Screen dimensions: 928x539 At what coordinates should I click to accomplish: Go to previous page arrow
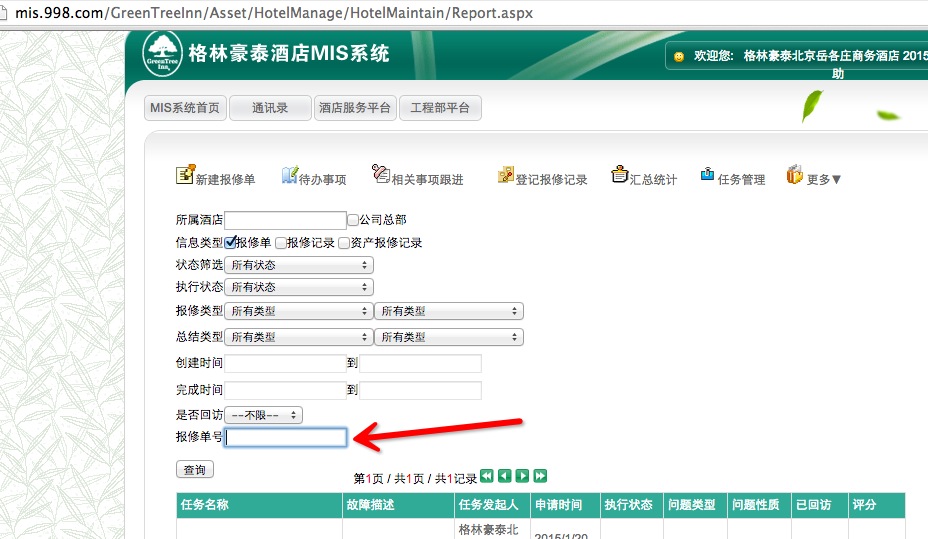point(504,476)
